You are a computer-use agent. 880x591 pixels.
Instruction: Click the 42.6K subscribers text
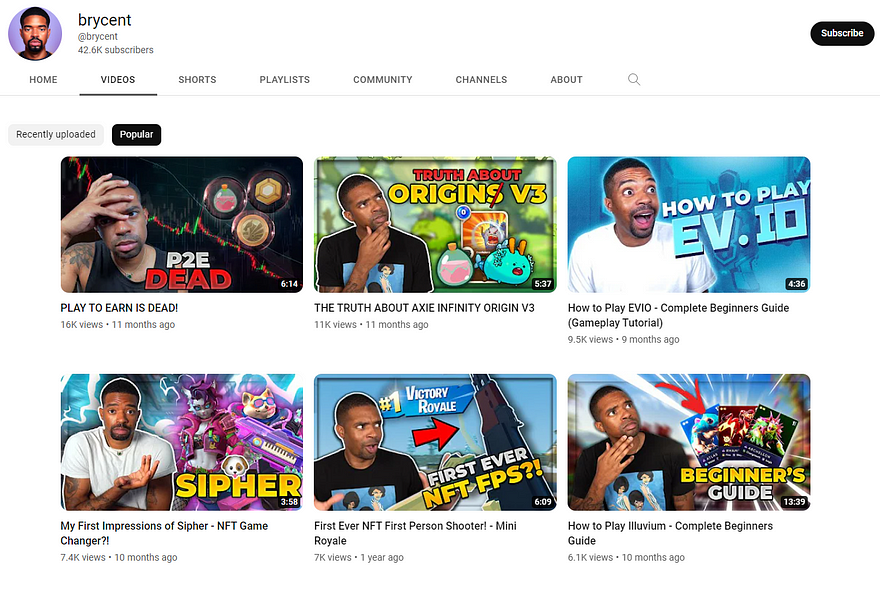pos(116,50)
